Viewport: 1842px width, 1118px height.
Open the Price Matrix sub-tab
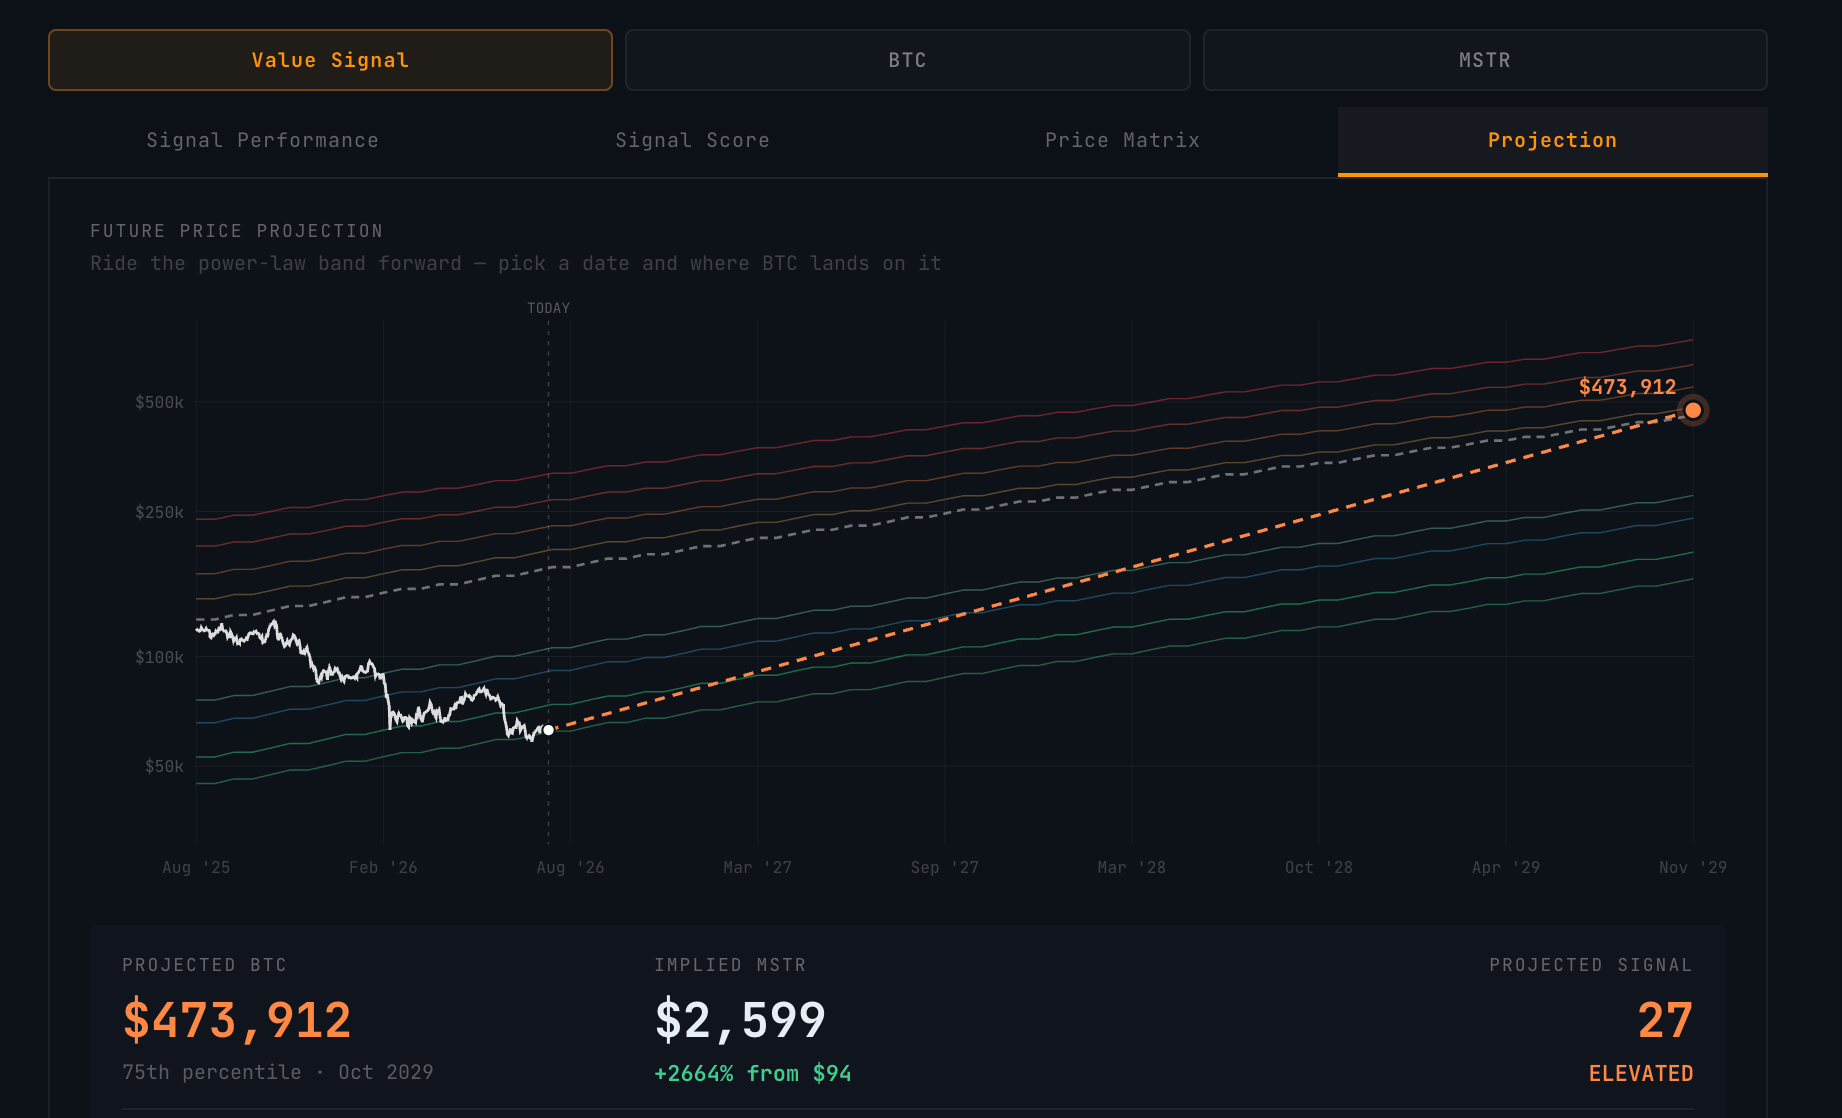coord(1123,141)
